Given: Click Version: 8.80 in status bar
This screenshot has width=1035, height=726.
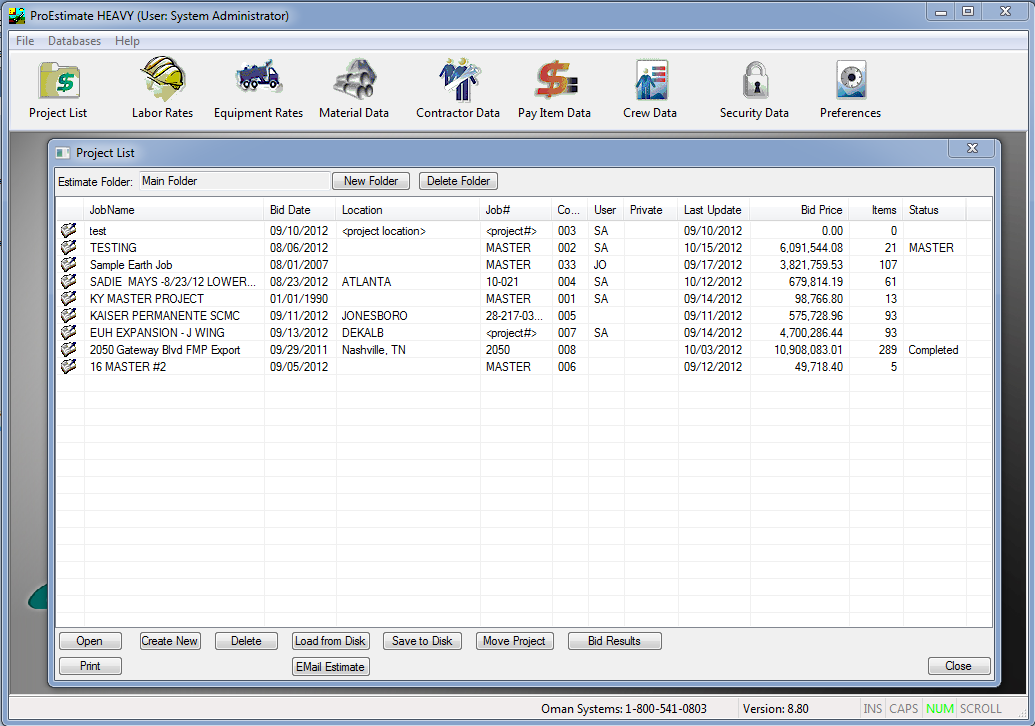Looking at the screenshot, I should pos(776,709).
